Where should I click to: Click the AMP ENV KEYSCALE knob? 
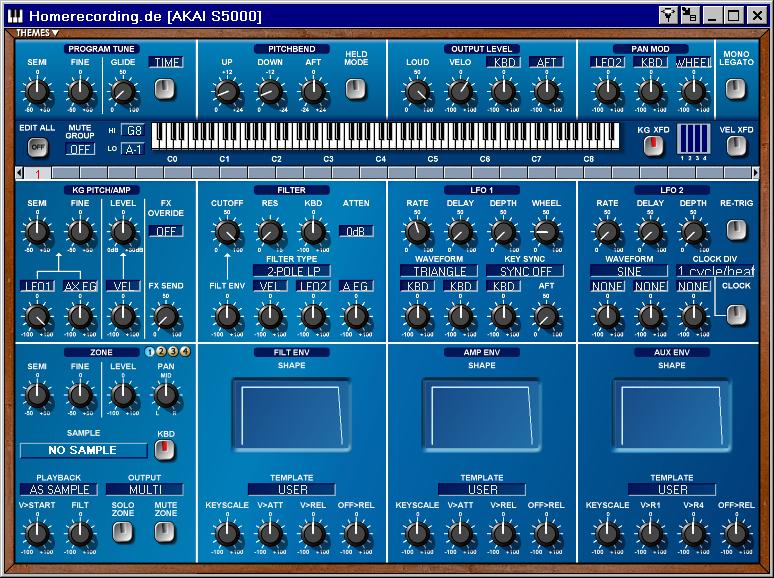pyautogui.click(x=417, y=535)
